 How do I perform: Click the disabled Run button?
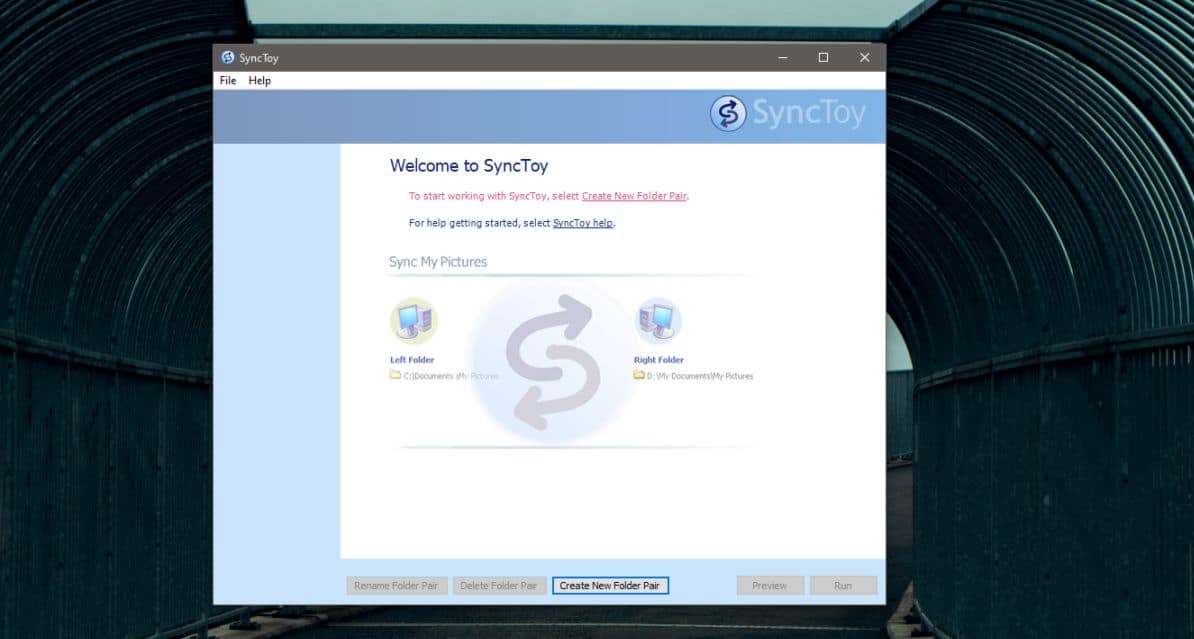pyautogui.click(x=843, y=586)
